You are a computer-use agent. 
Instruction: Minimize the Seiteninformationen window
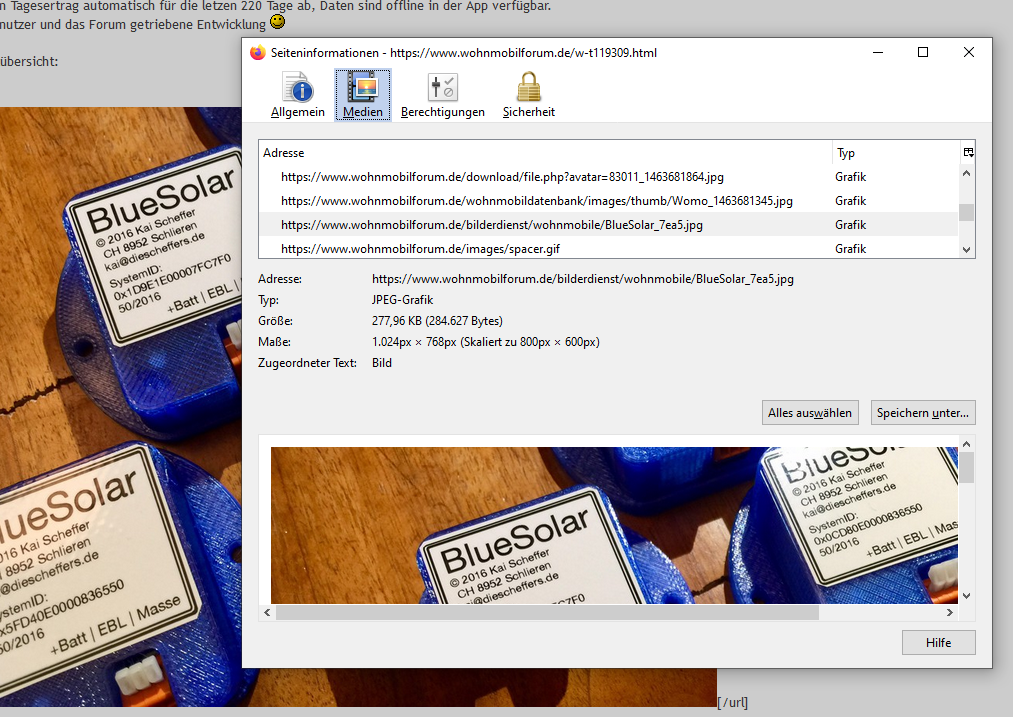pyautogui.click(x=877, y=52)
